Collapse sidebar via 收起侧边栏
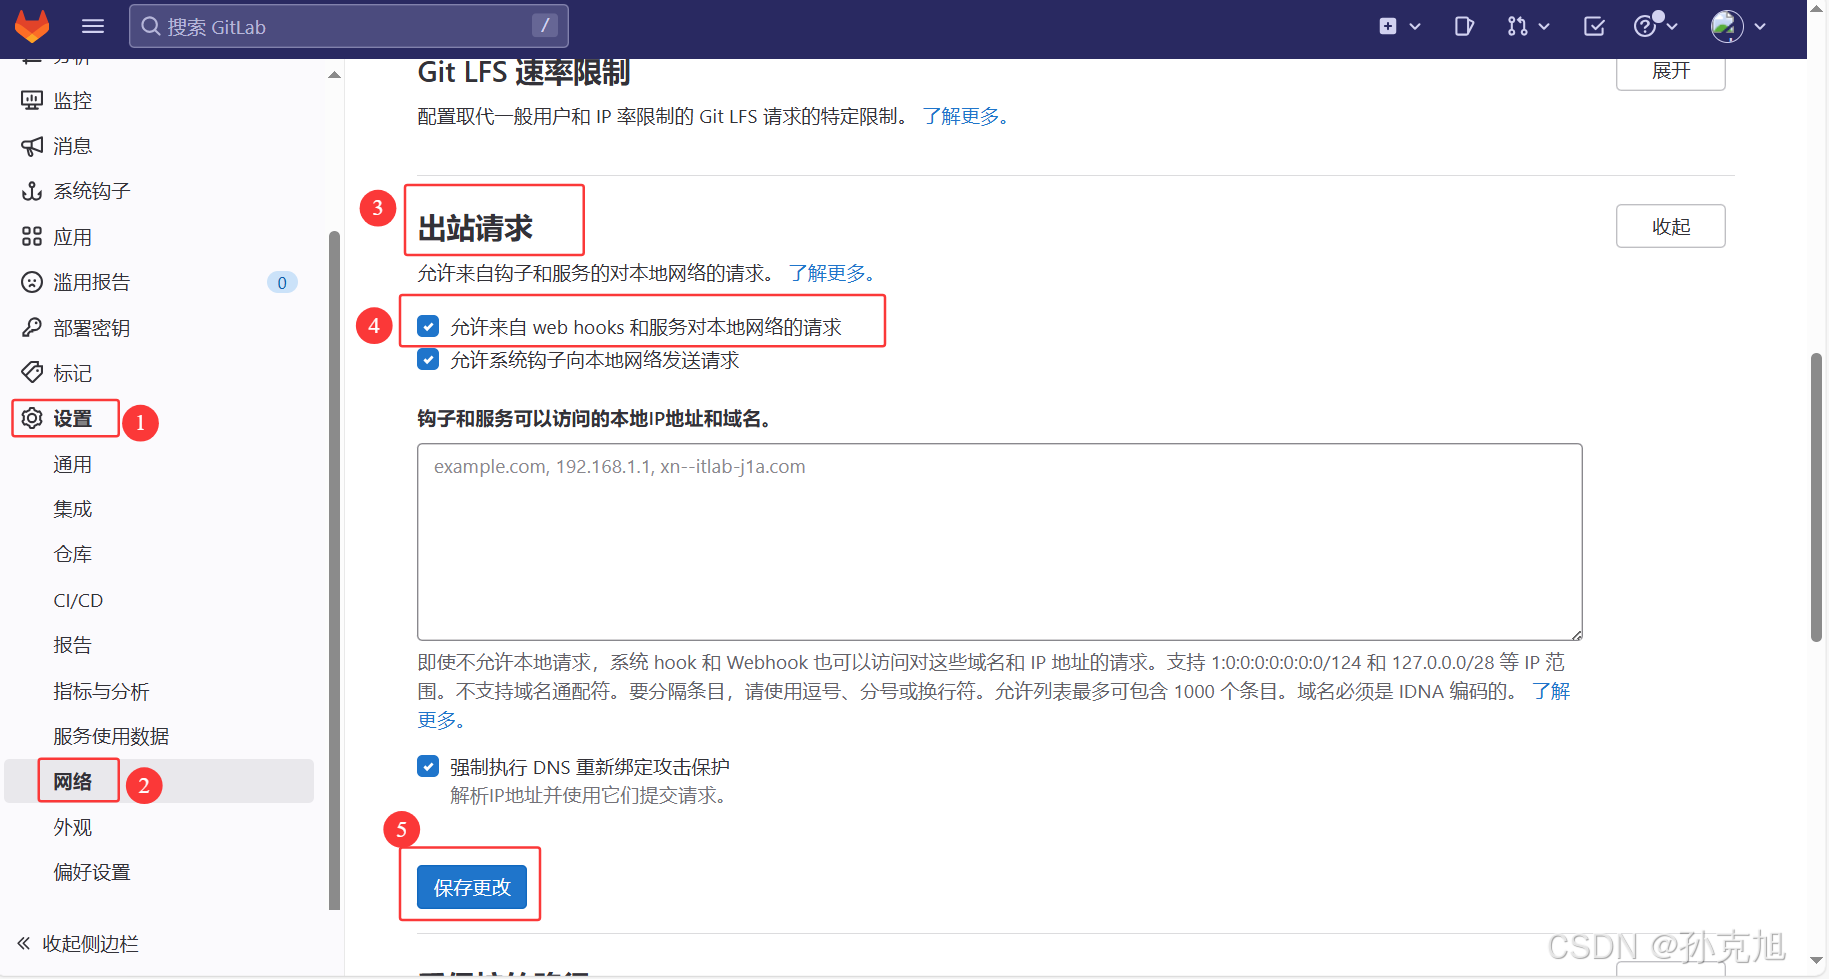This screenshot has width=1829, height=979. [78, 944]
